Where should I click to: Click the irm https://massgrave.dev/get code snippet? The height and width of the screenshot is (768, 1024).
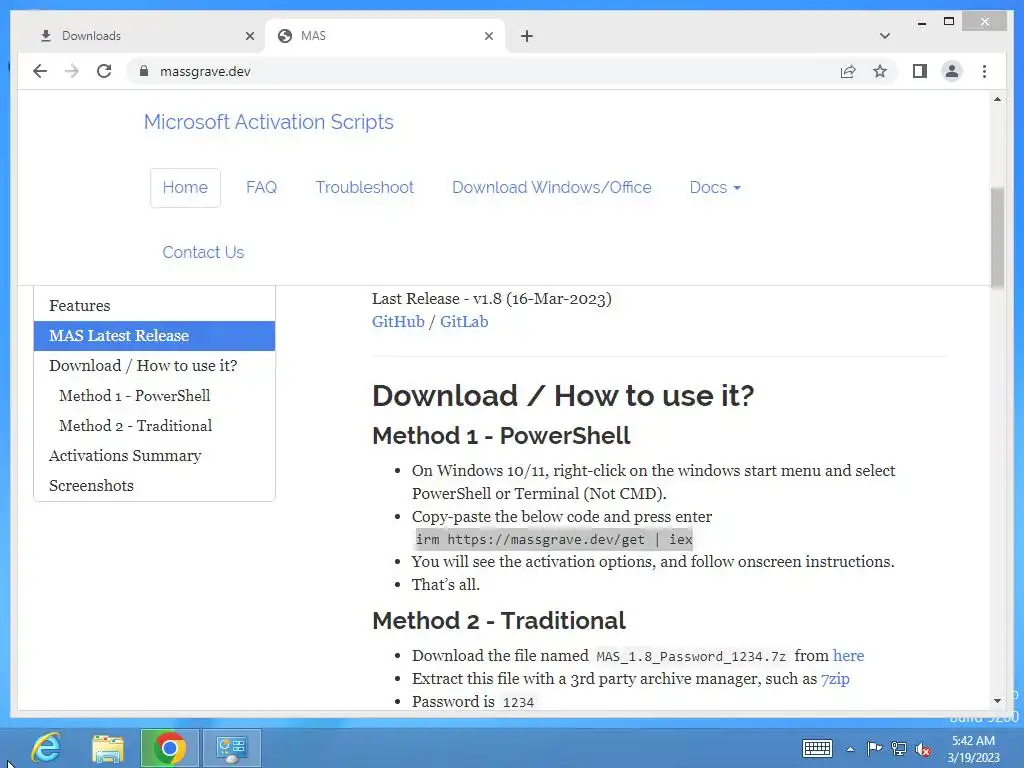click(x=554, y=539)
